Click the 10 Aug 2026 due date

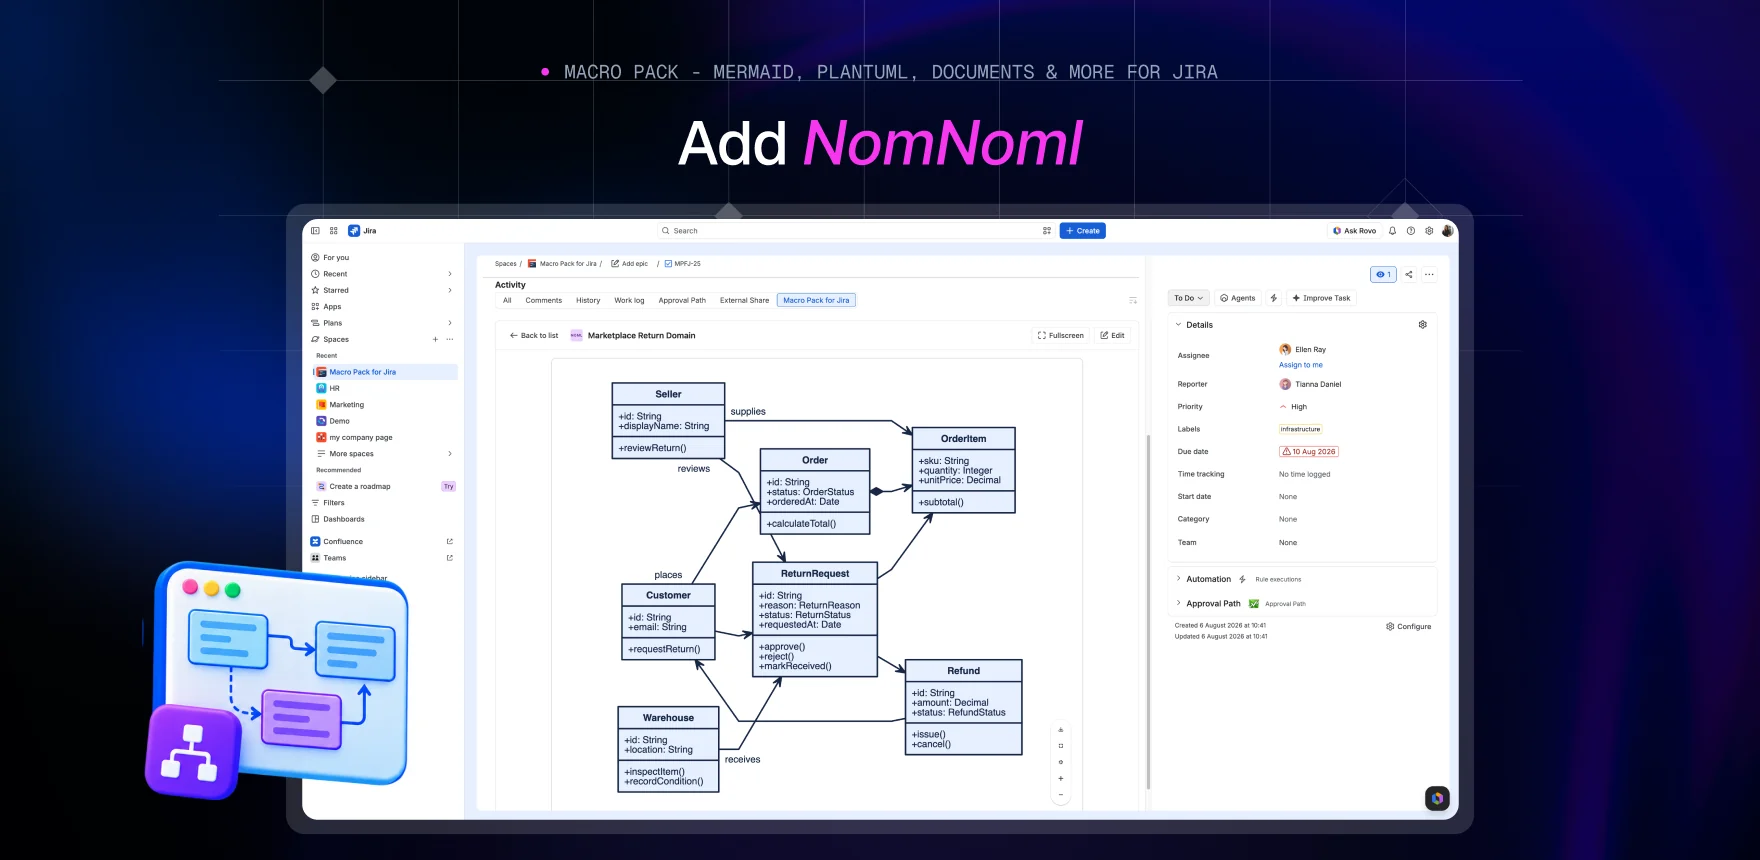[x=1309, y=452]
